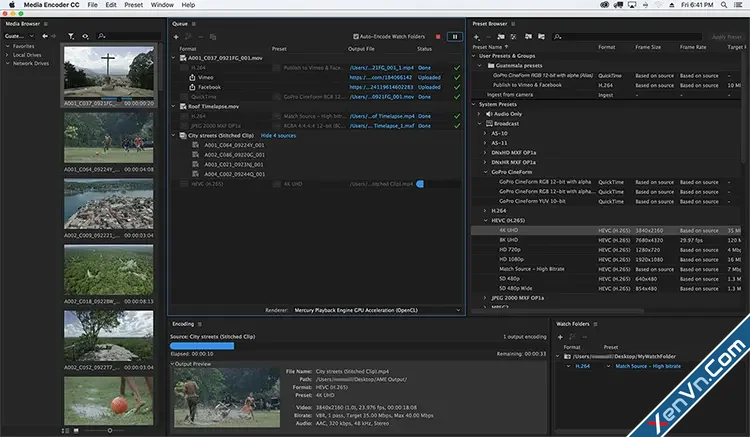
Task: Open the File menu
Action: pyautogui.click(x=92, y=5)
